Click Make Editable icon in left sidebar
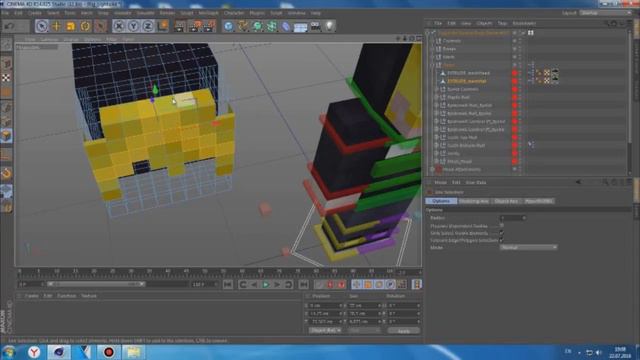The image size is (640, 360). click(6, 45)
